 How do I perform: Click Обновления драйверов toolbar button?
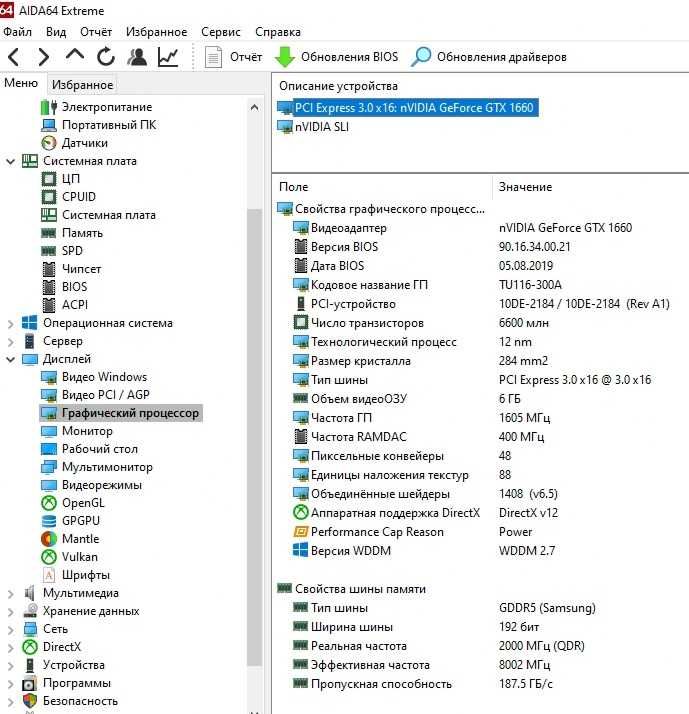[489, 57]
